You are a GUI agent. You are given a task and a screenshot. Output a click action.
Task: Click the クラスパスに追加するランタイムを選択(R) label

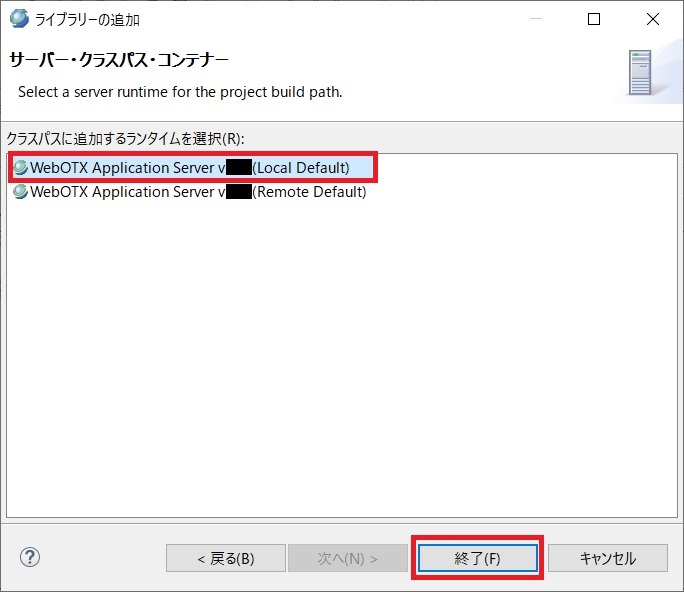tap(125, 137)
